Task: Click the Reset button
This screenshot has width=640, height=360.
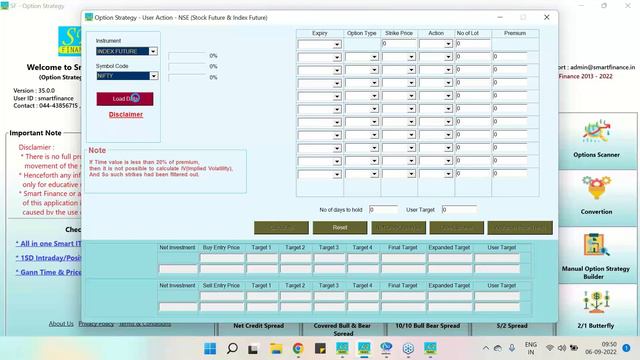Action: click(340, 228)
